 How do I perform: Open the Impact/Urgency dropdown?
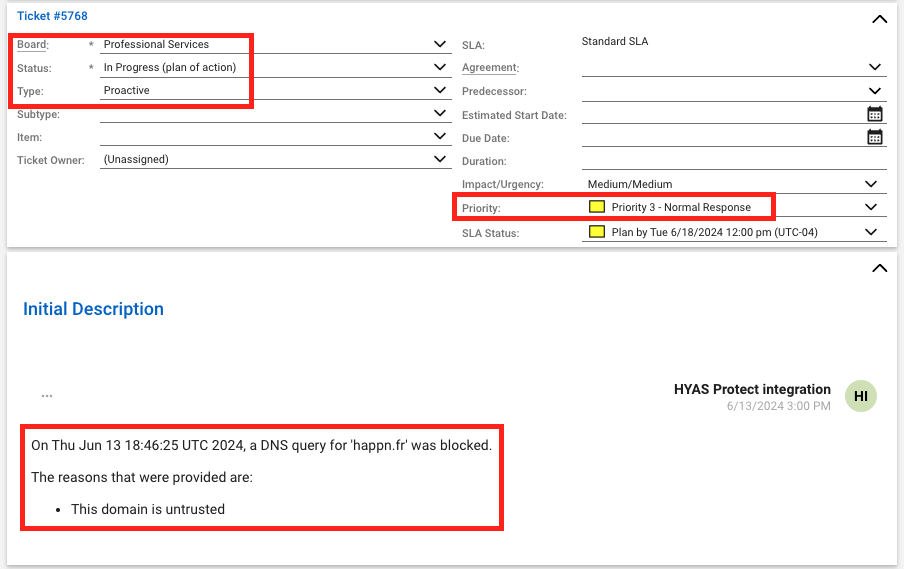[x=871, y=184]
